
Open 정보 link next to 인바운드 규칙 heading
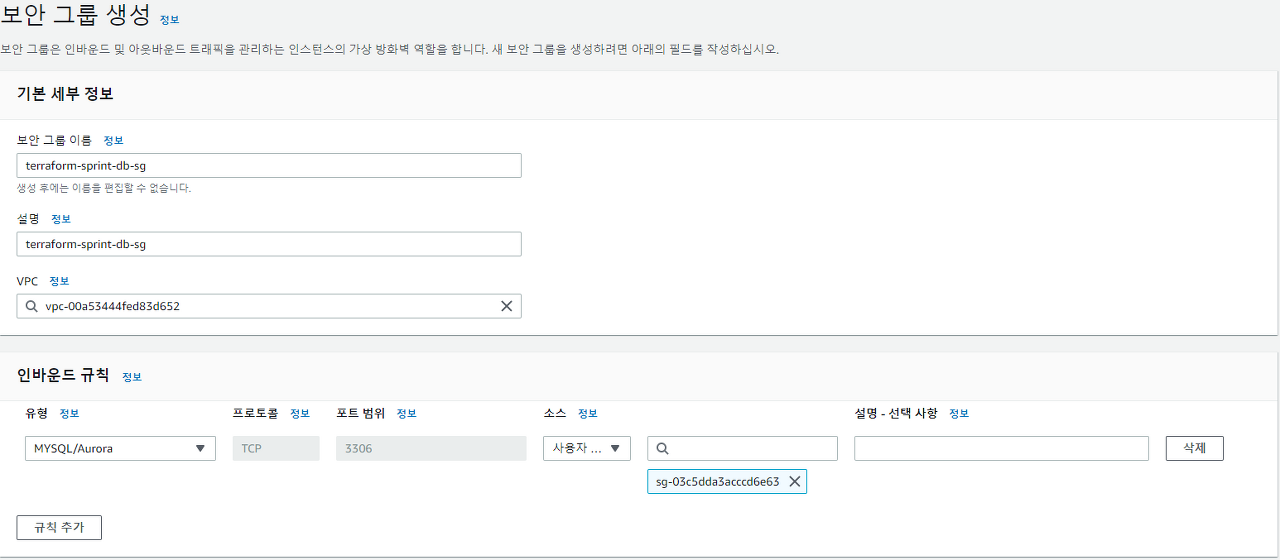click(132, 377)
